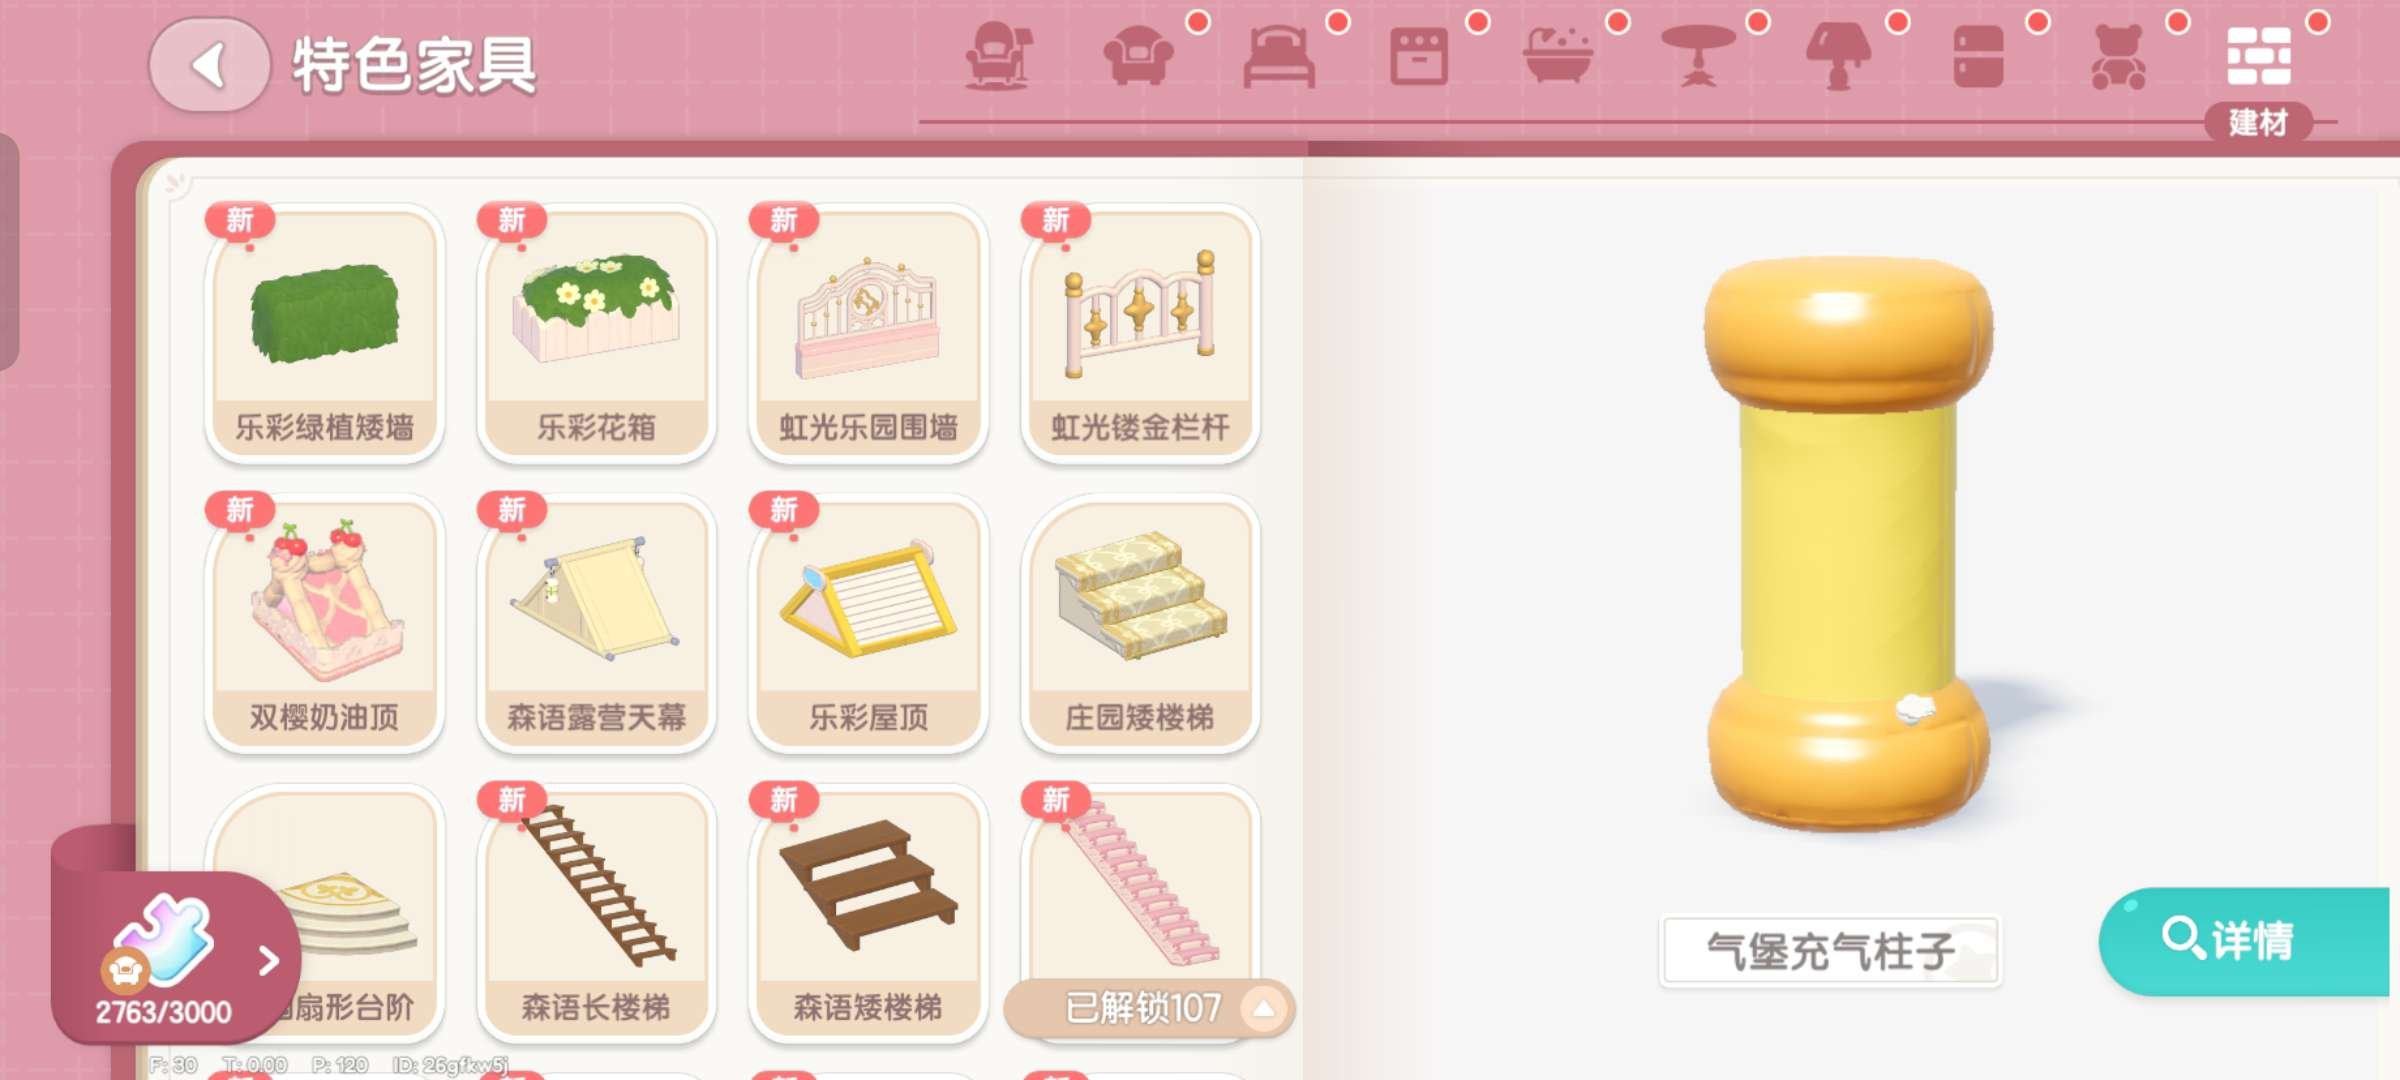Go back with the arrow button
This screenshot has width=2400, height=1080.
pos(209,66)
